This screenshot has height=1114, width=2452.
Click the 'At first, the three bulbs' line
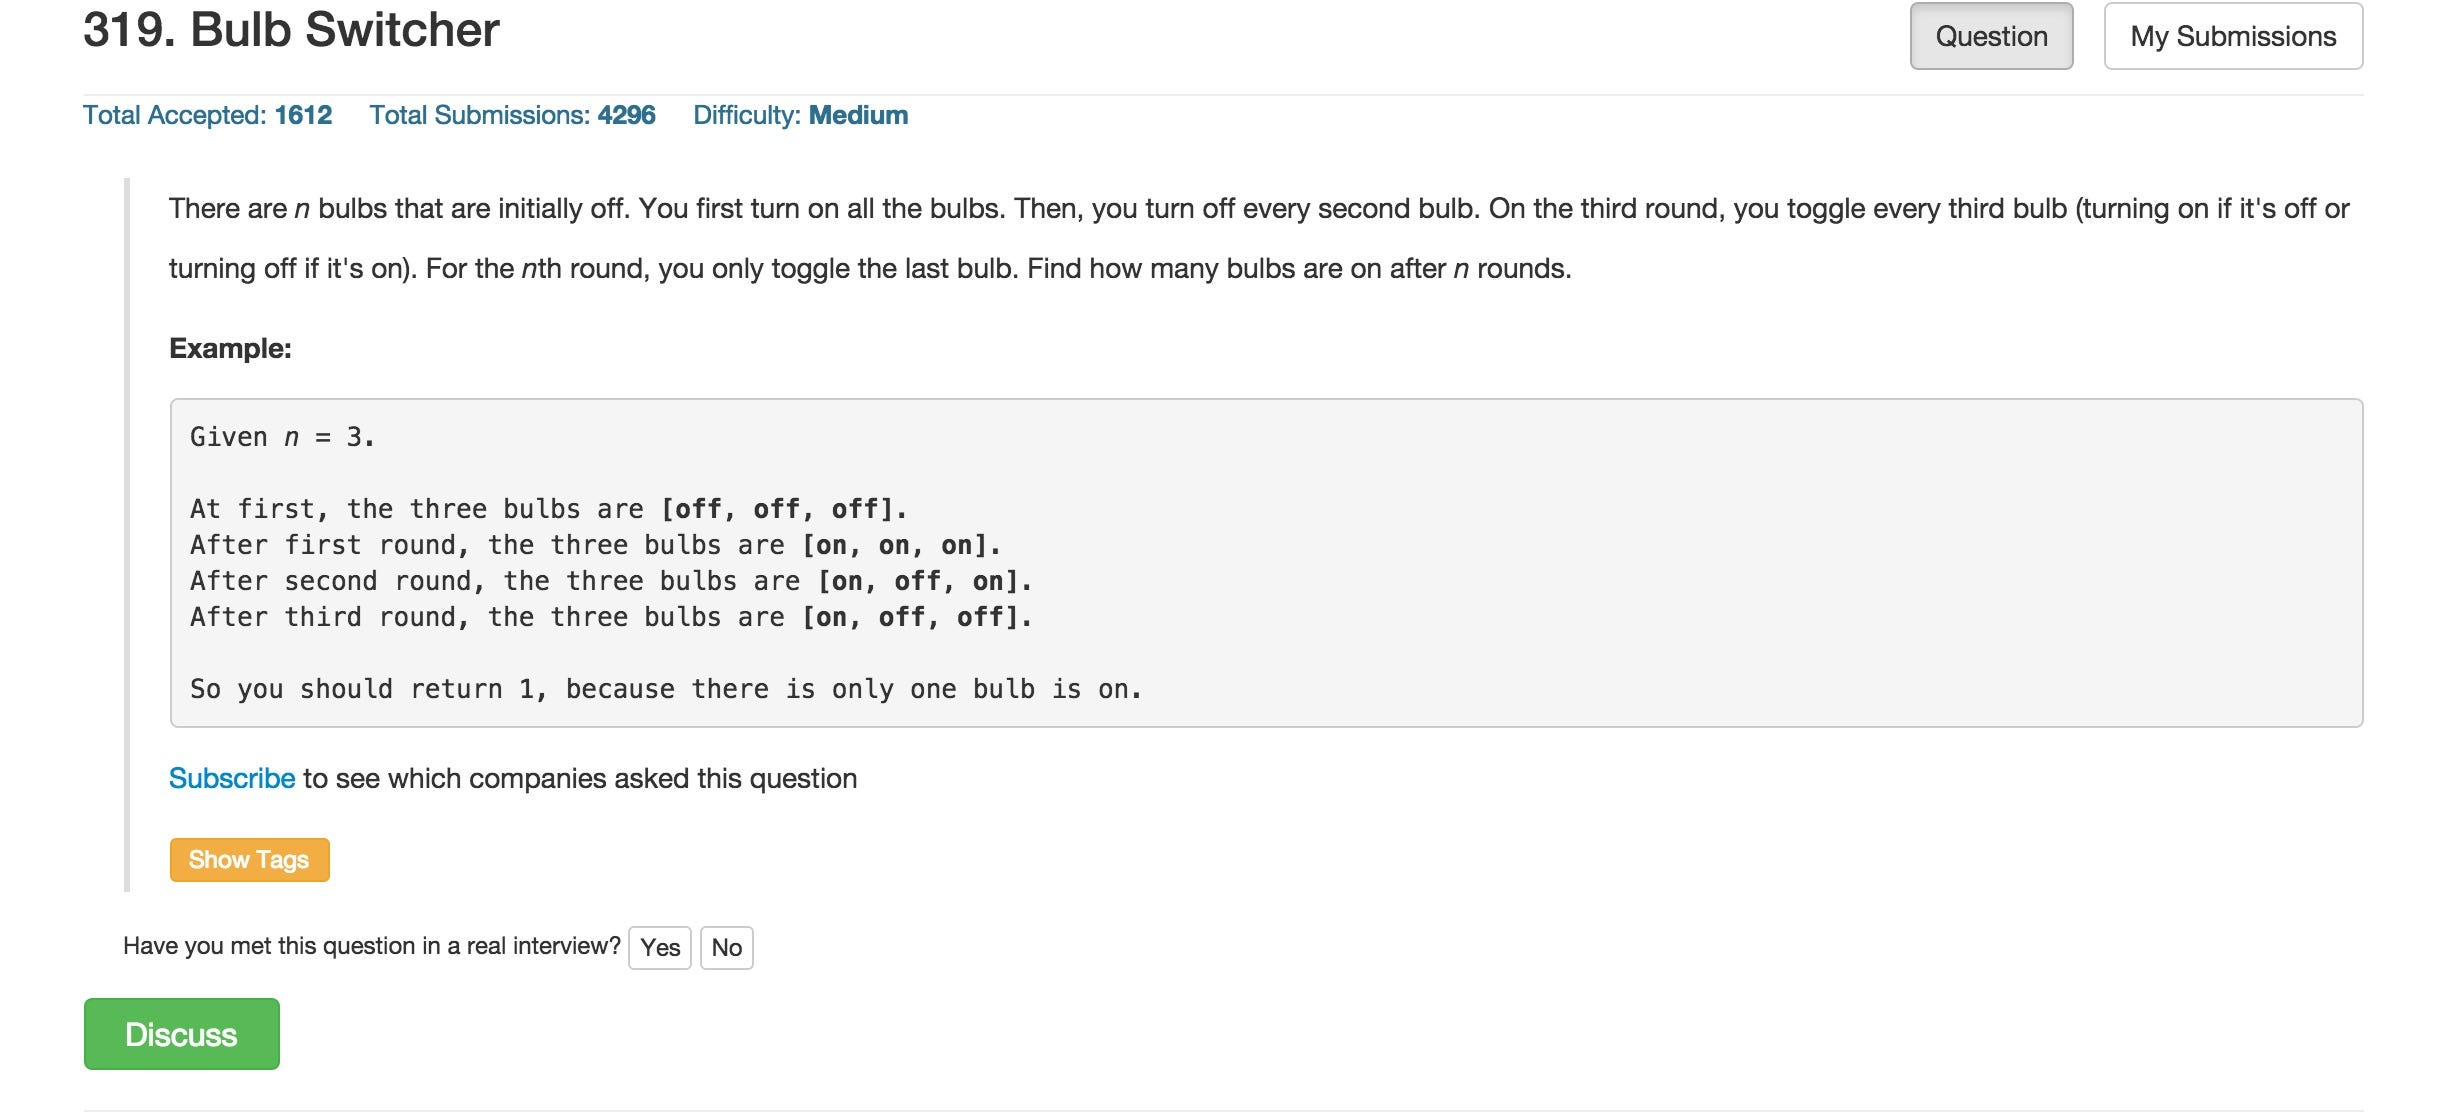click(548, 509)
